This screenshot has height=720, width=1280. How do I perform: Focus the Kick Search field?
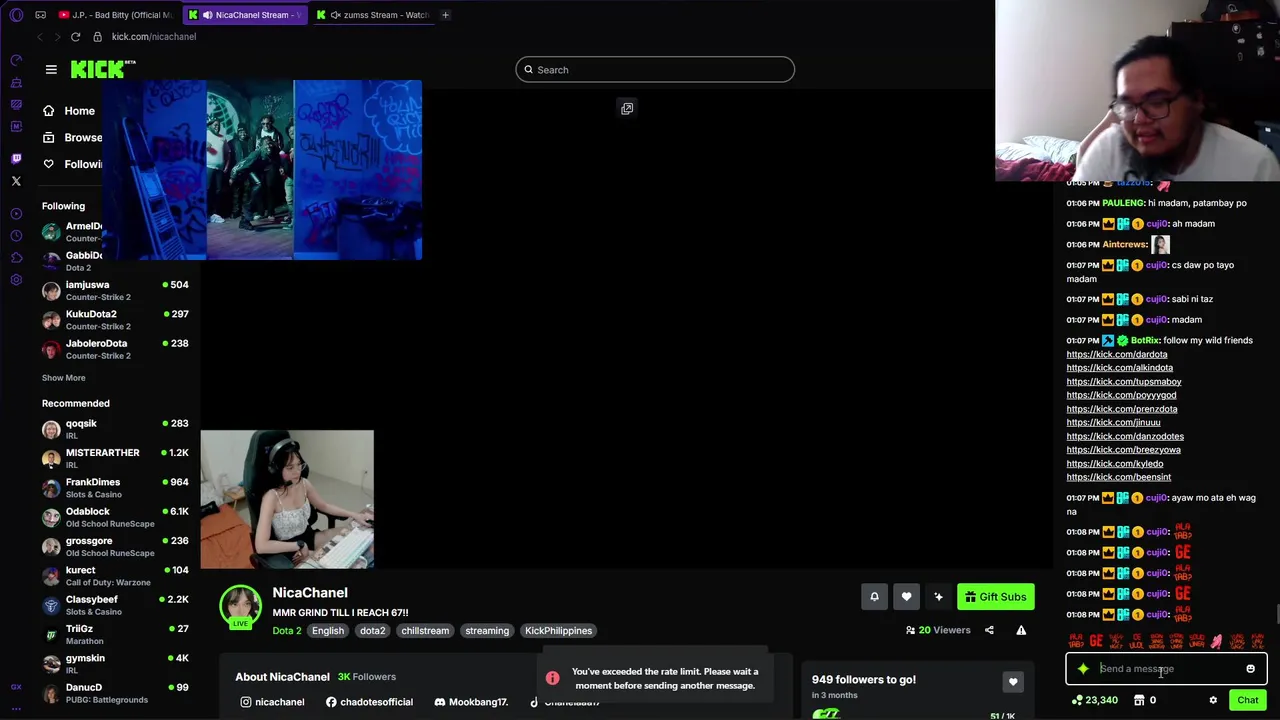point(655,70)
